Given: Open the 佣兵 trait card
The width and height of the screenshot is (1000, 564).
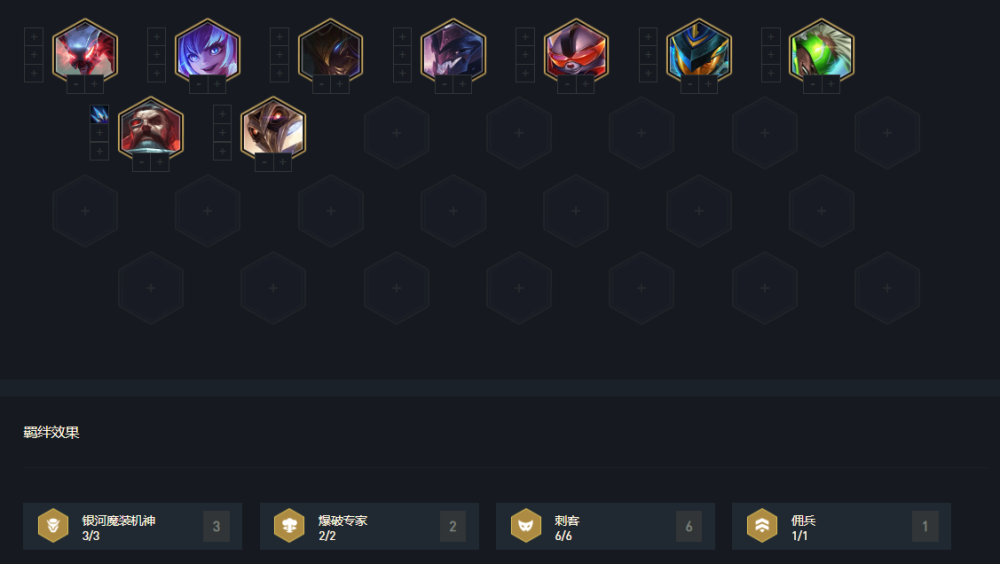Looking at the screenshot, I should coord(841,526).
